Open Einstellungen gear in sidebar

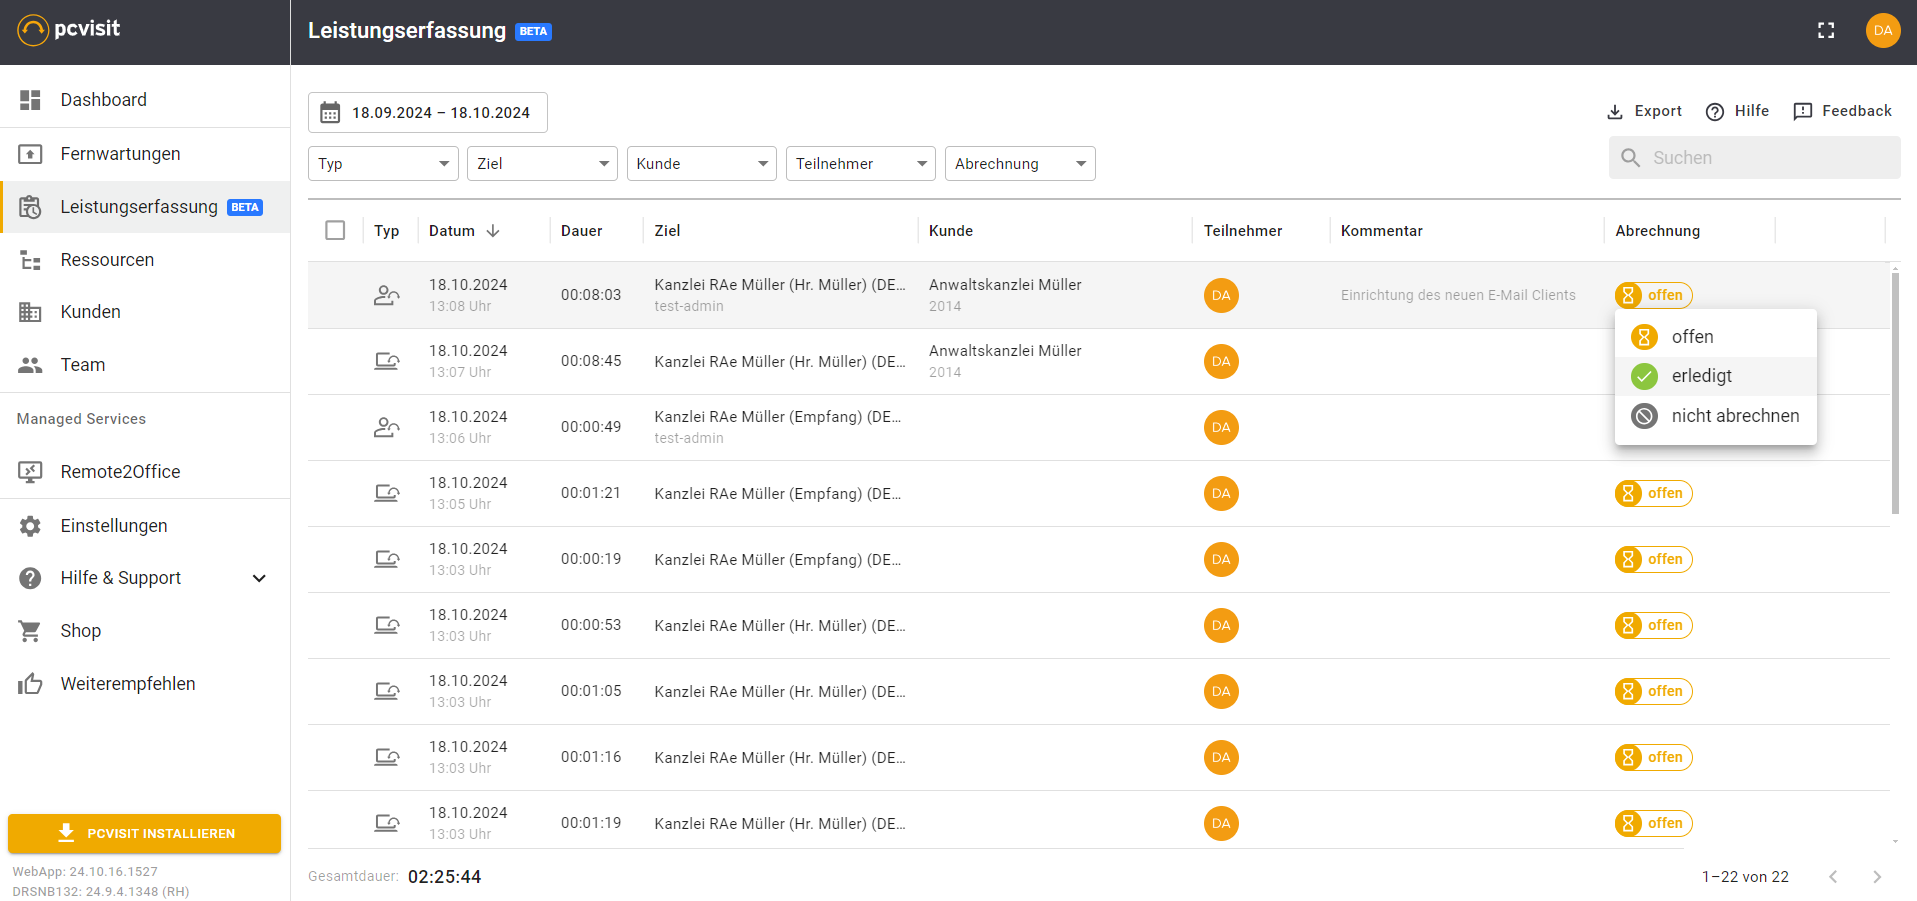31,526
